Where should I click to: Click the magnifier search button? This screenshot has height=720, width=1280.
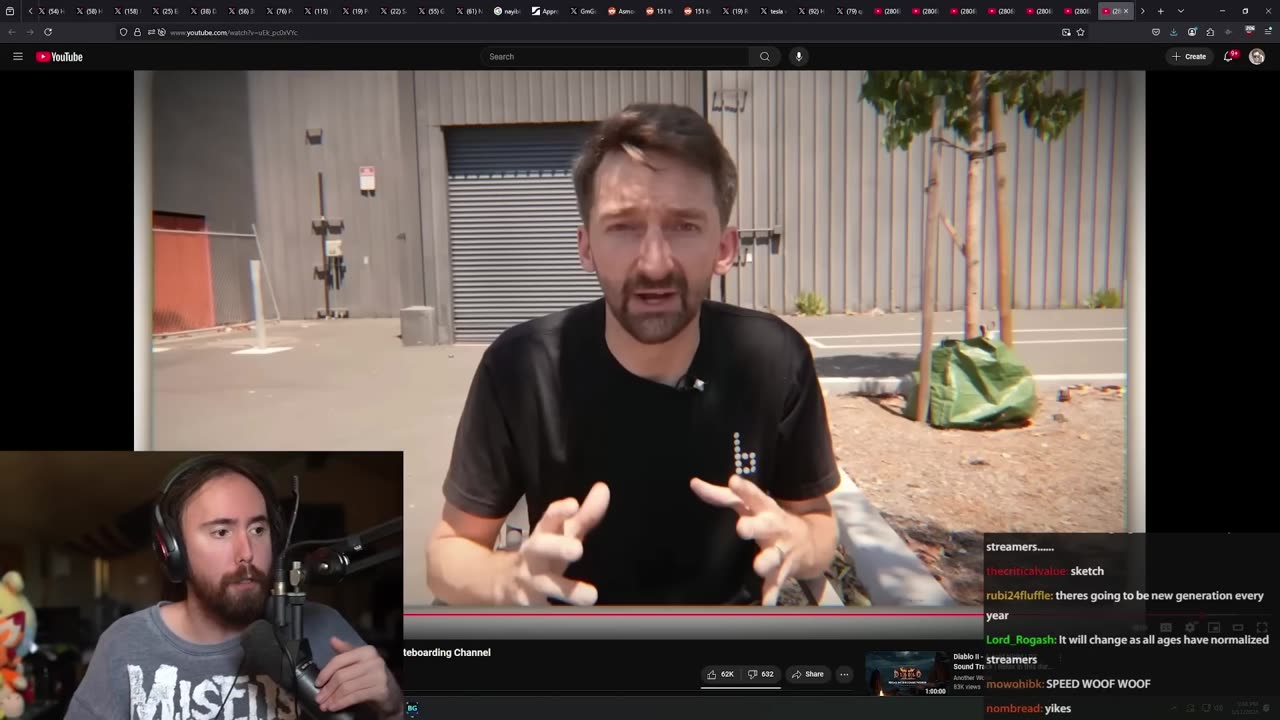[765, 56]
